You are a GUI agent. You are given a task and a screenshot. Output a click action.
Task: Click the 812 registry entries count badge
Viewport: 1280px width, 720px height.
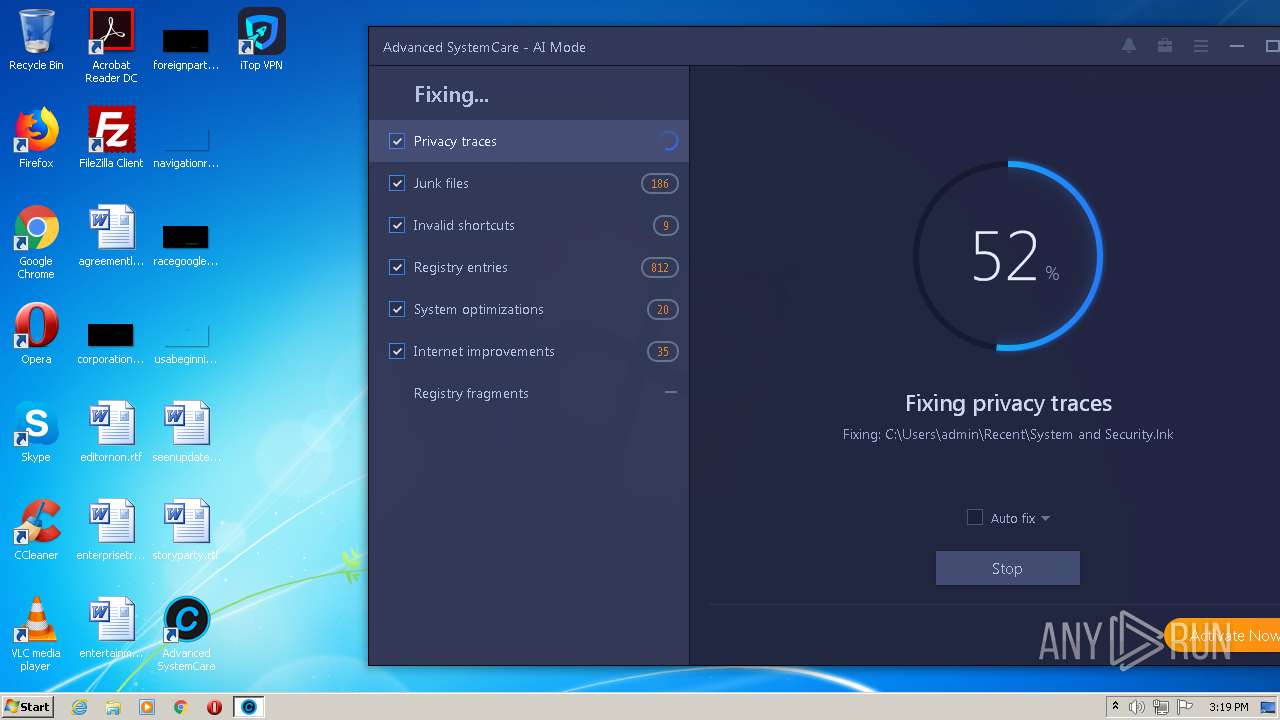tap(660, 267)
